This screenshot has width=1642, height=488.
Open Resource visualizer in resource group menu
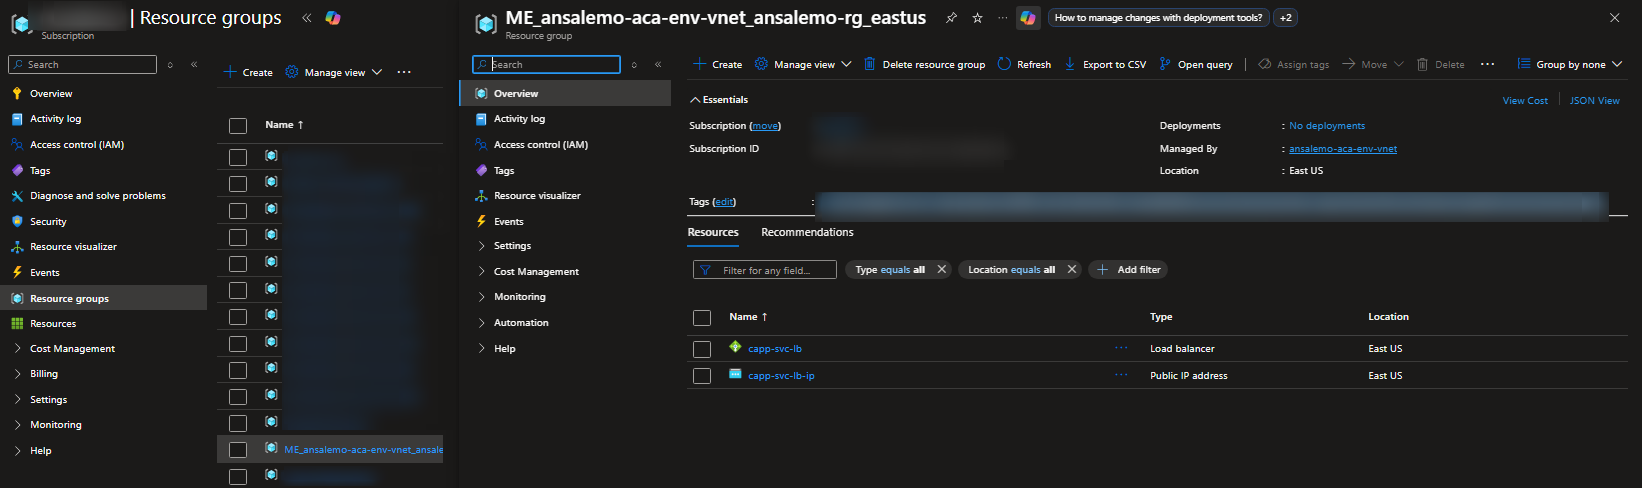[536, 196]
